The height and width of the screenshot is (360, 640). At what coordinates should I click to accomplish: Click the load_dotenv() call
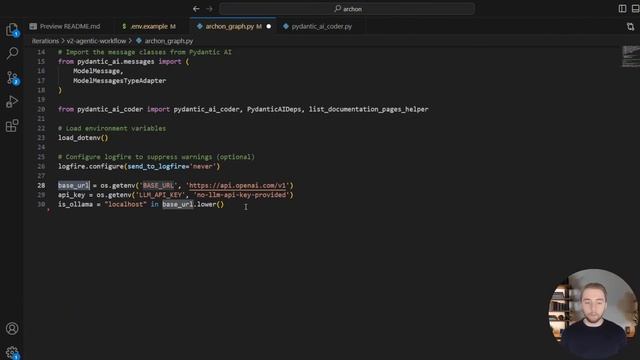(83, 138)
